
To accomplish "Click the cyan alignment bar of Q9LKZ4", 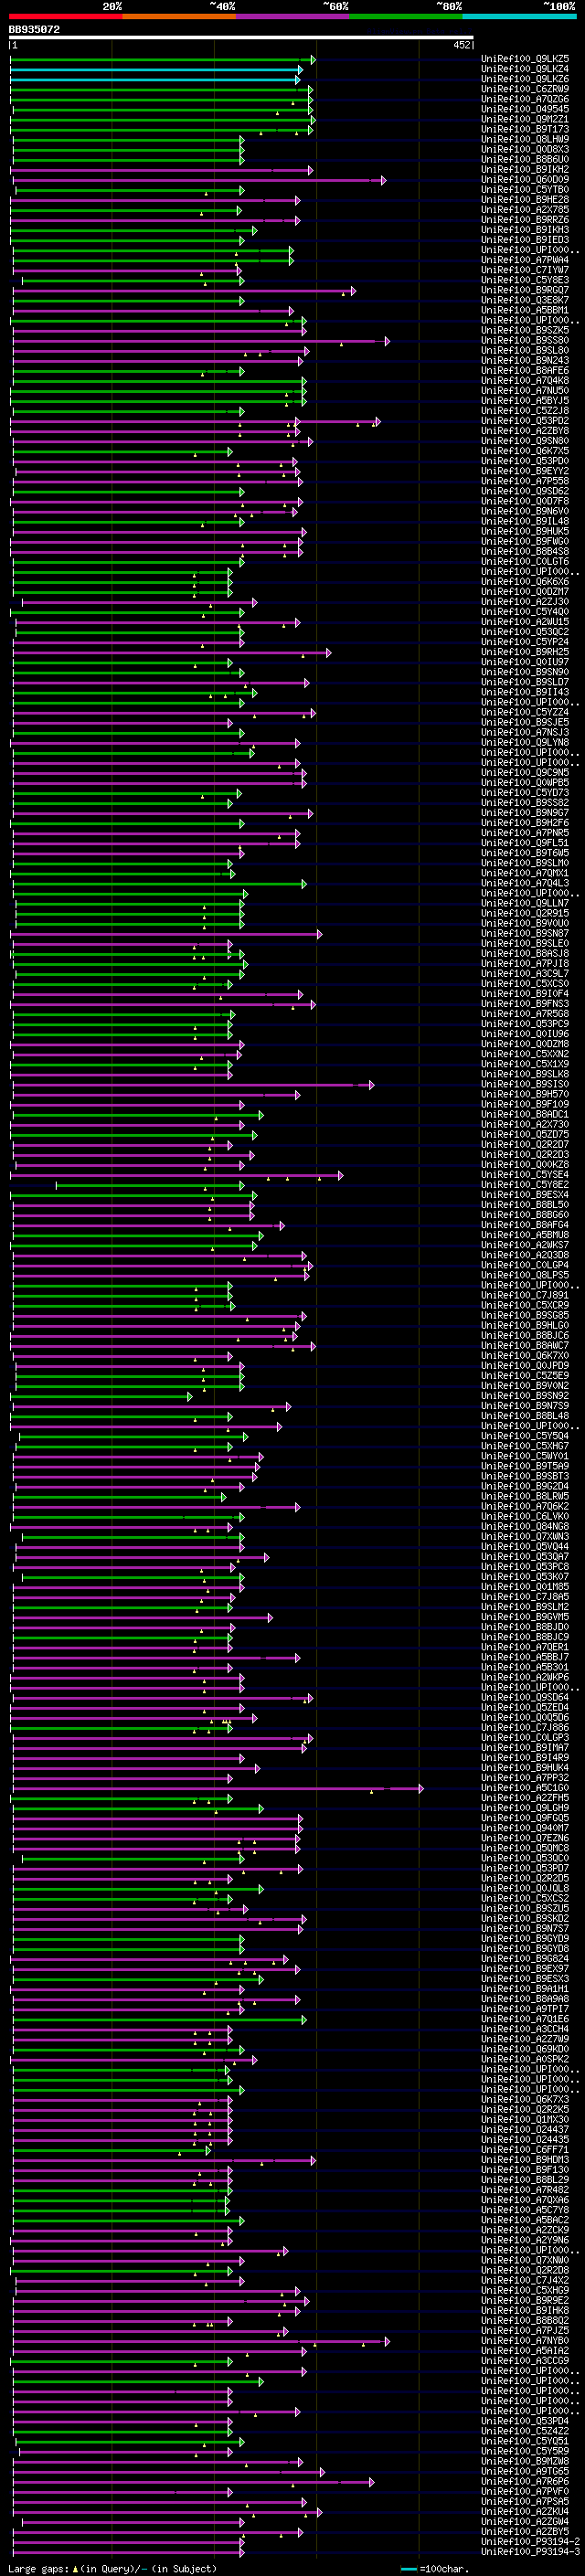I will point(155,70).
